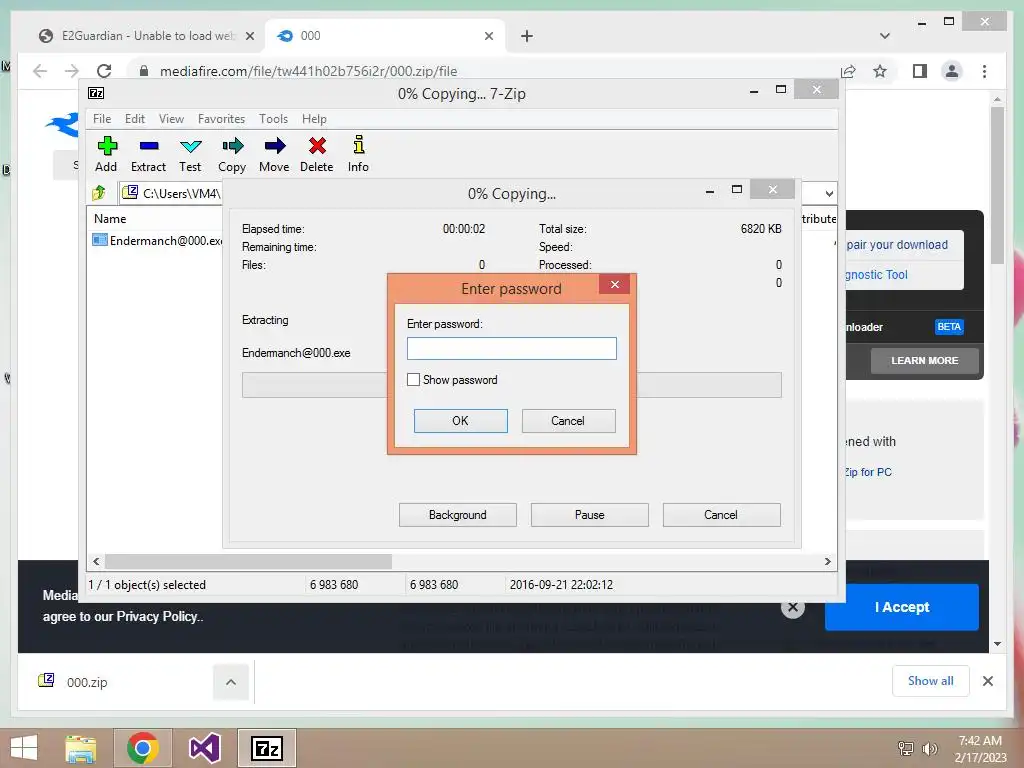
Task: Click the up-folder icon beside path bar
Action: 99,193
